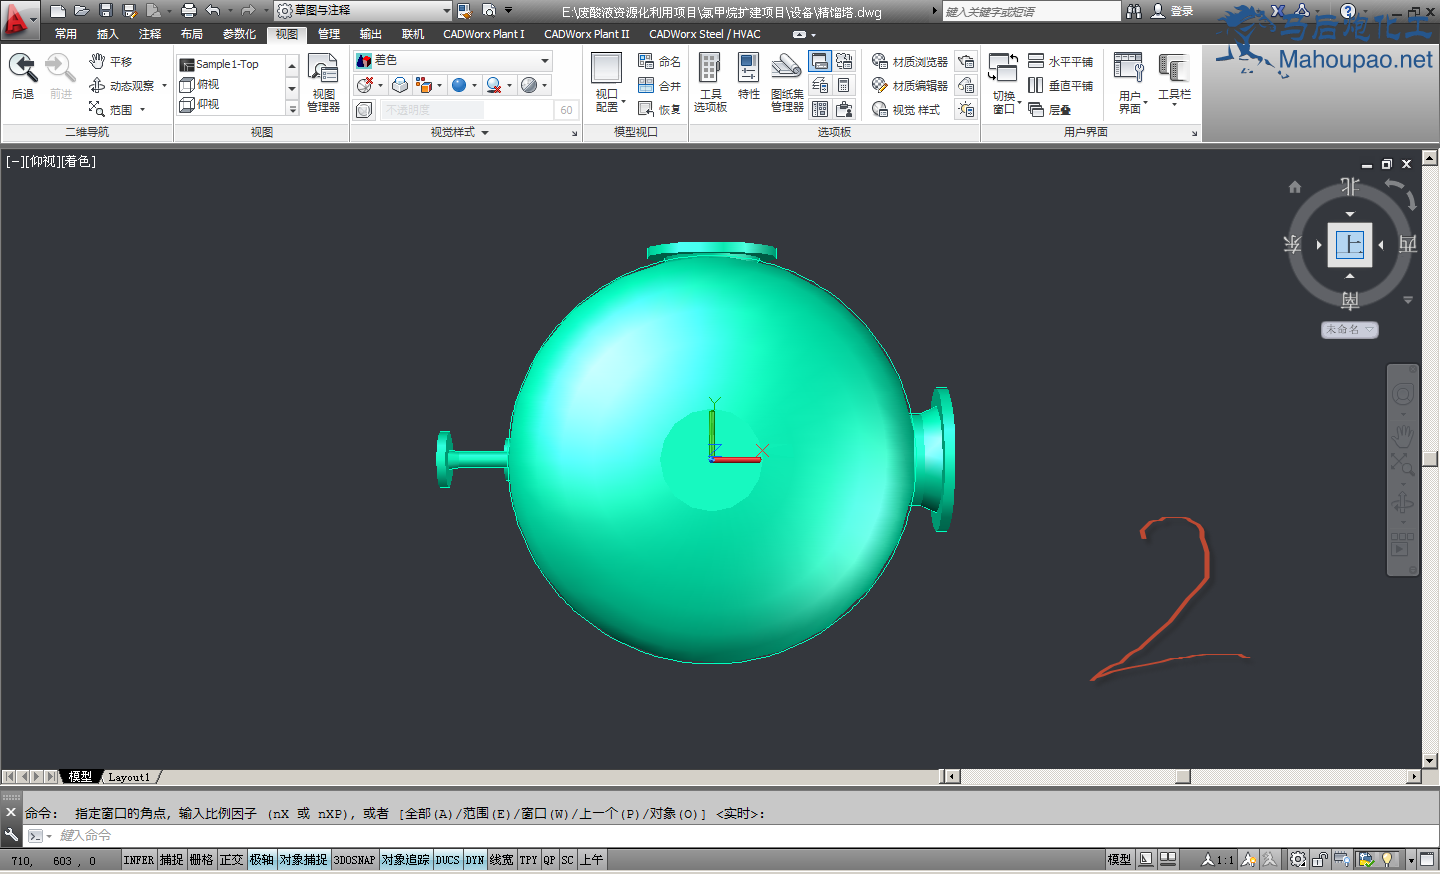Toggle 捕捉 snap mode in status bar
This screenshot has width=1440, height=874.
click(172, 860)
